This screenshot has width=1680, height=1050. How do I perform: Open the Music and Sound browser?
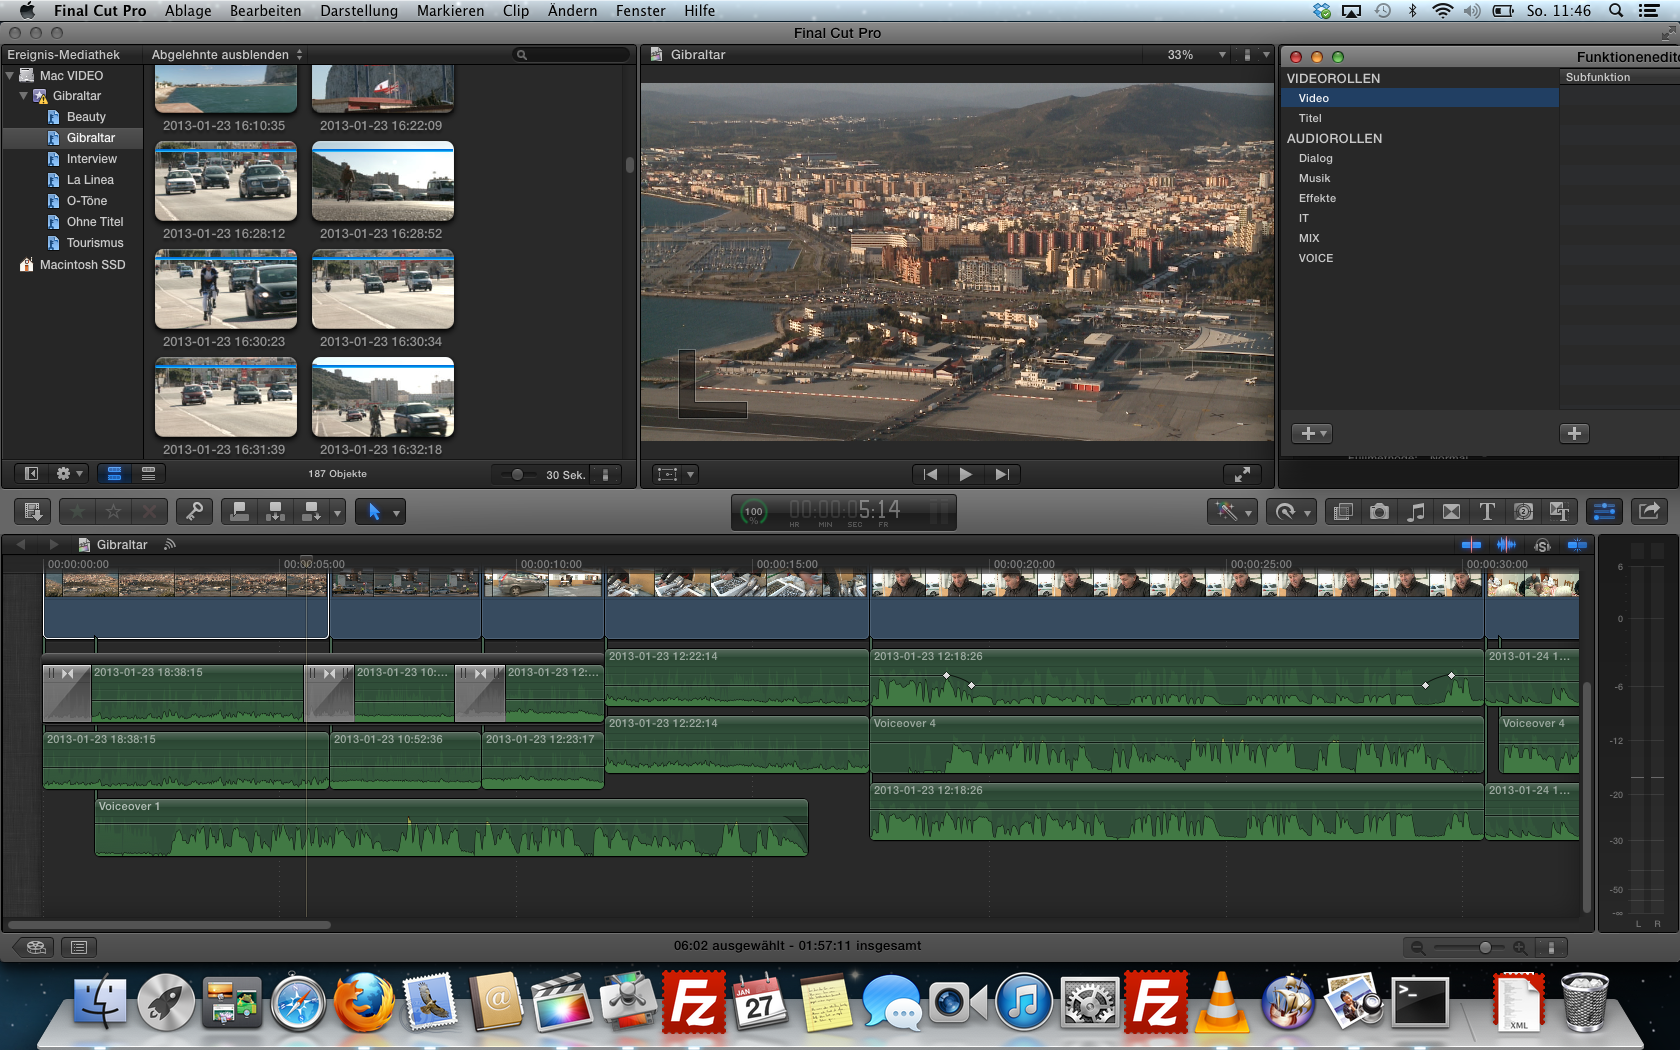1415,512
